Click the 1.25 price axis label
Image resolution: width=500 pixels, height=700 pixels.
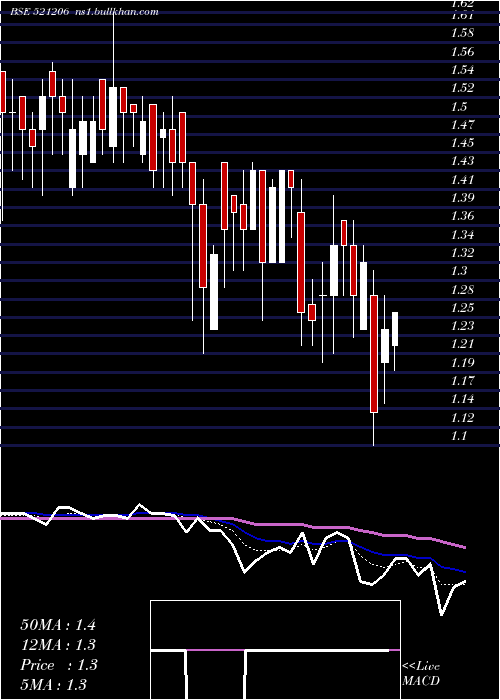462,308
